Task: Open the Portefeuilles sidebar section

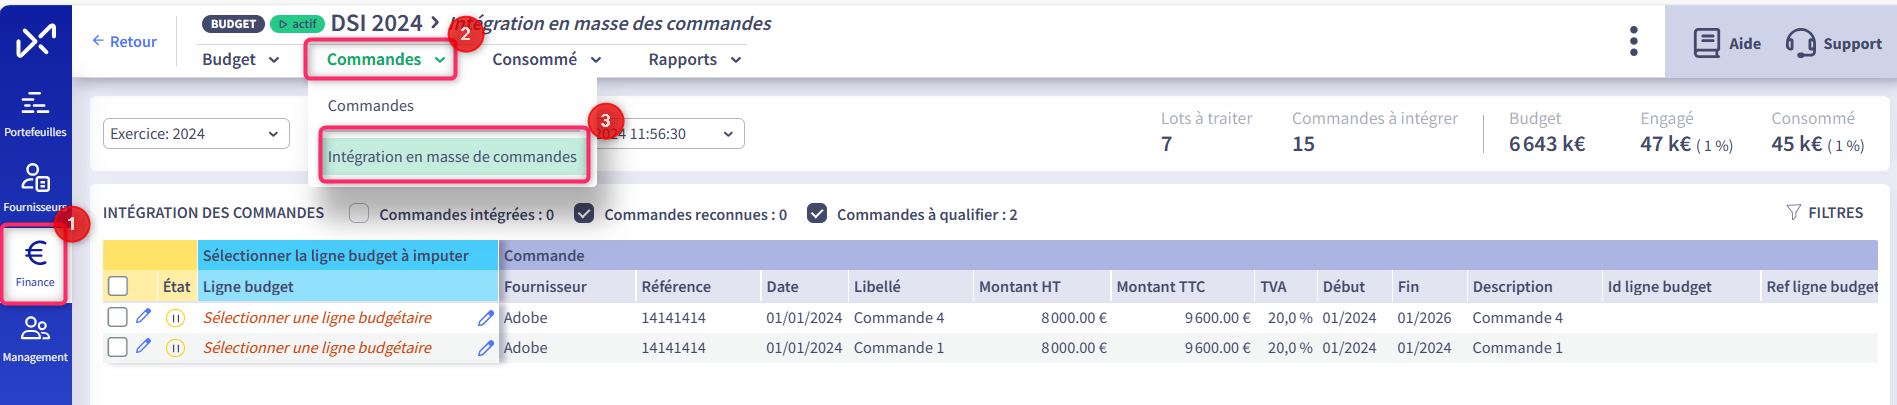Action: 35,114
